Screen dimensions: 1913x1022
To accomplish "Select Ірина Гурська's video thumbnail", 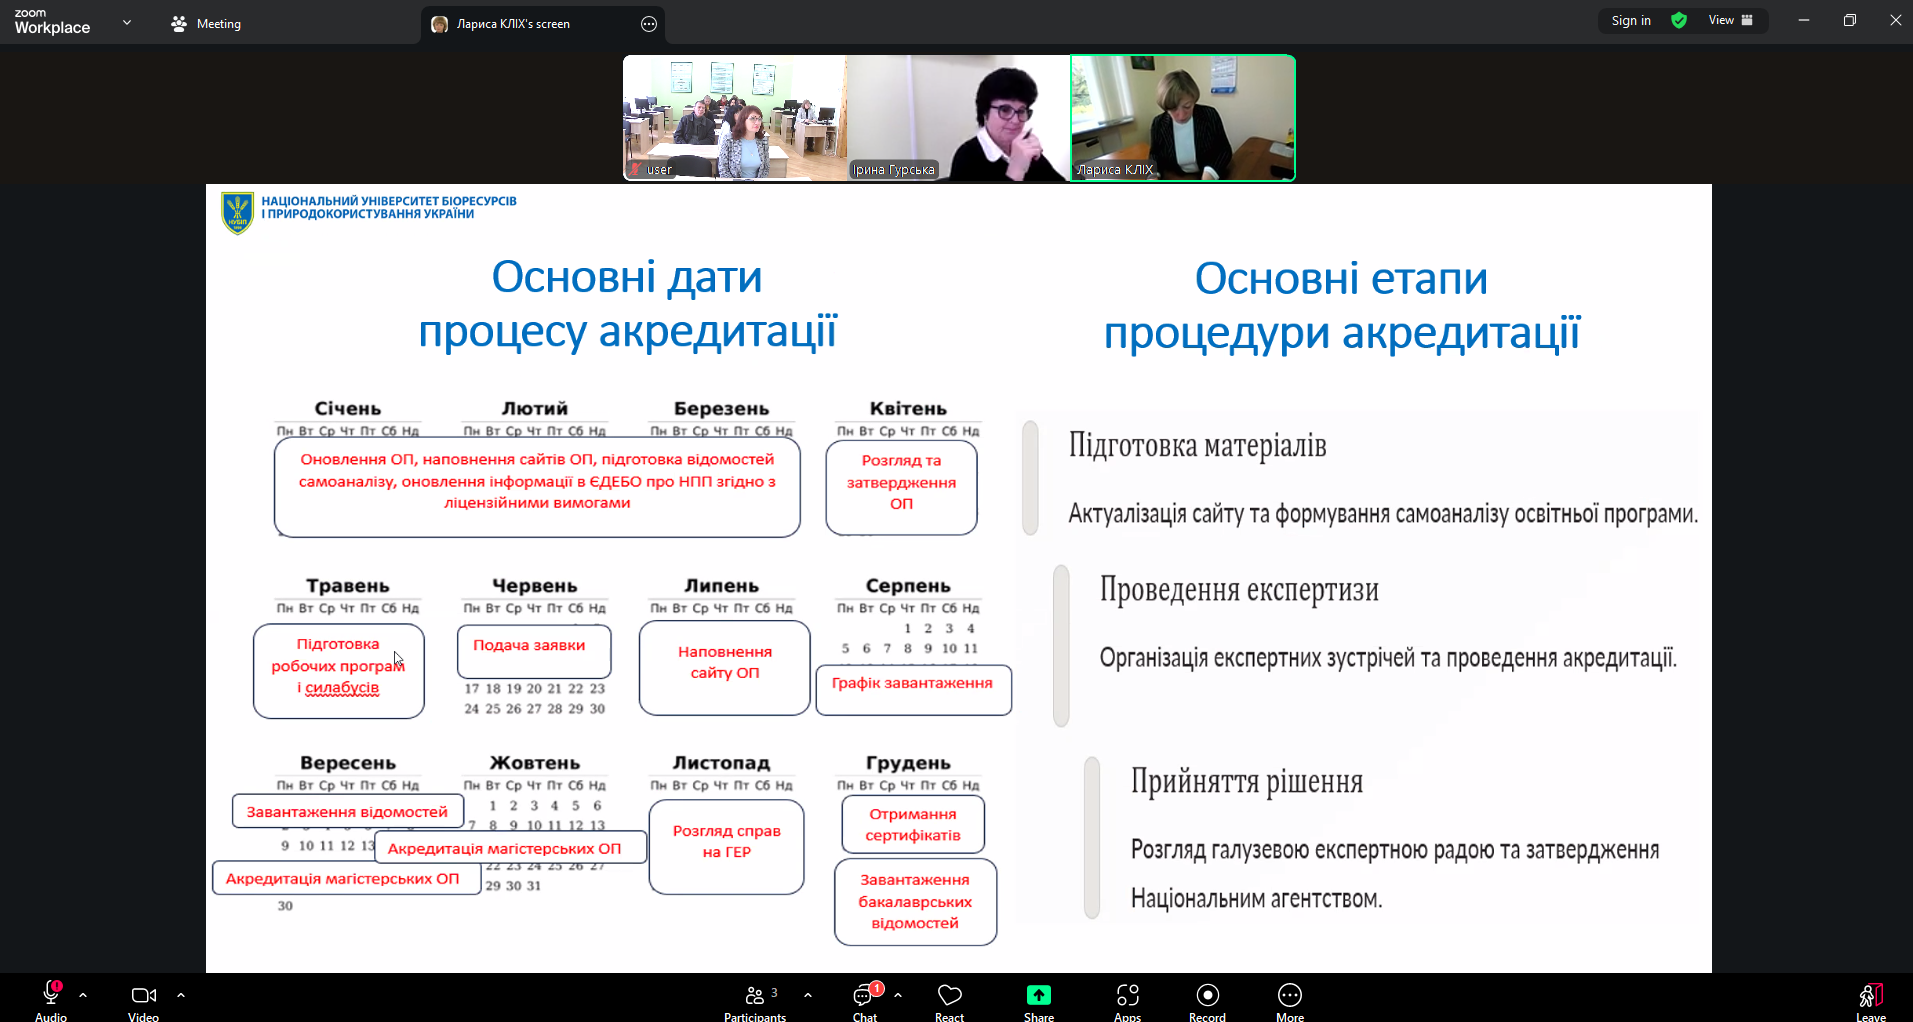I will [958, 118].
